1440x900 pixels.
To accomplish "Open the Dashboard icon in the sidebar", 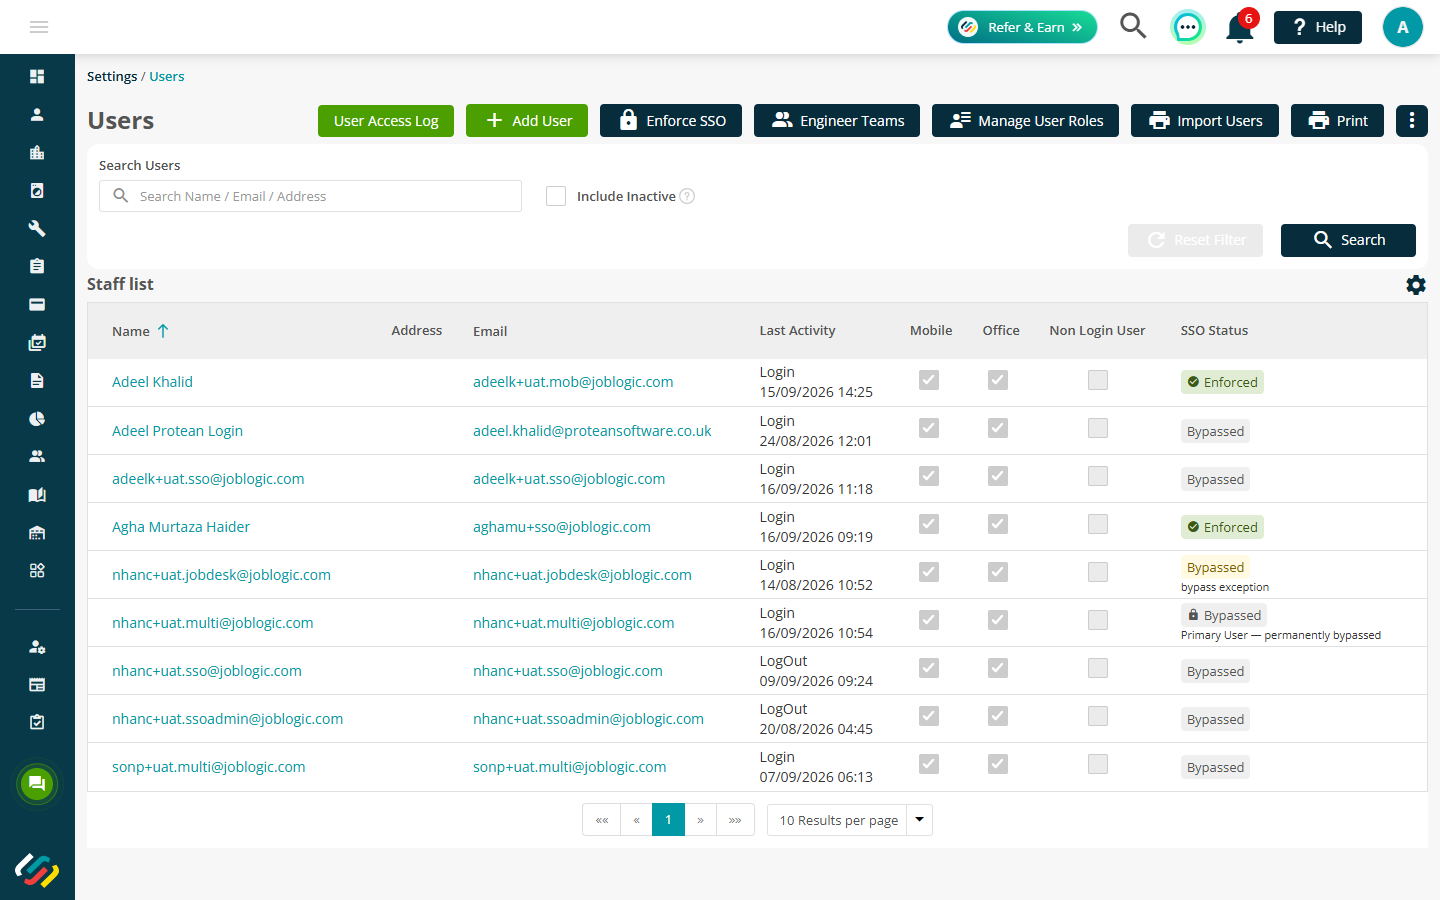I will (x=37, y=76).
